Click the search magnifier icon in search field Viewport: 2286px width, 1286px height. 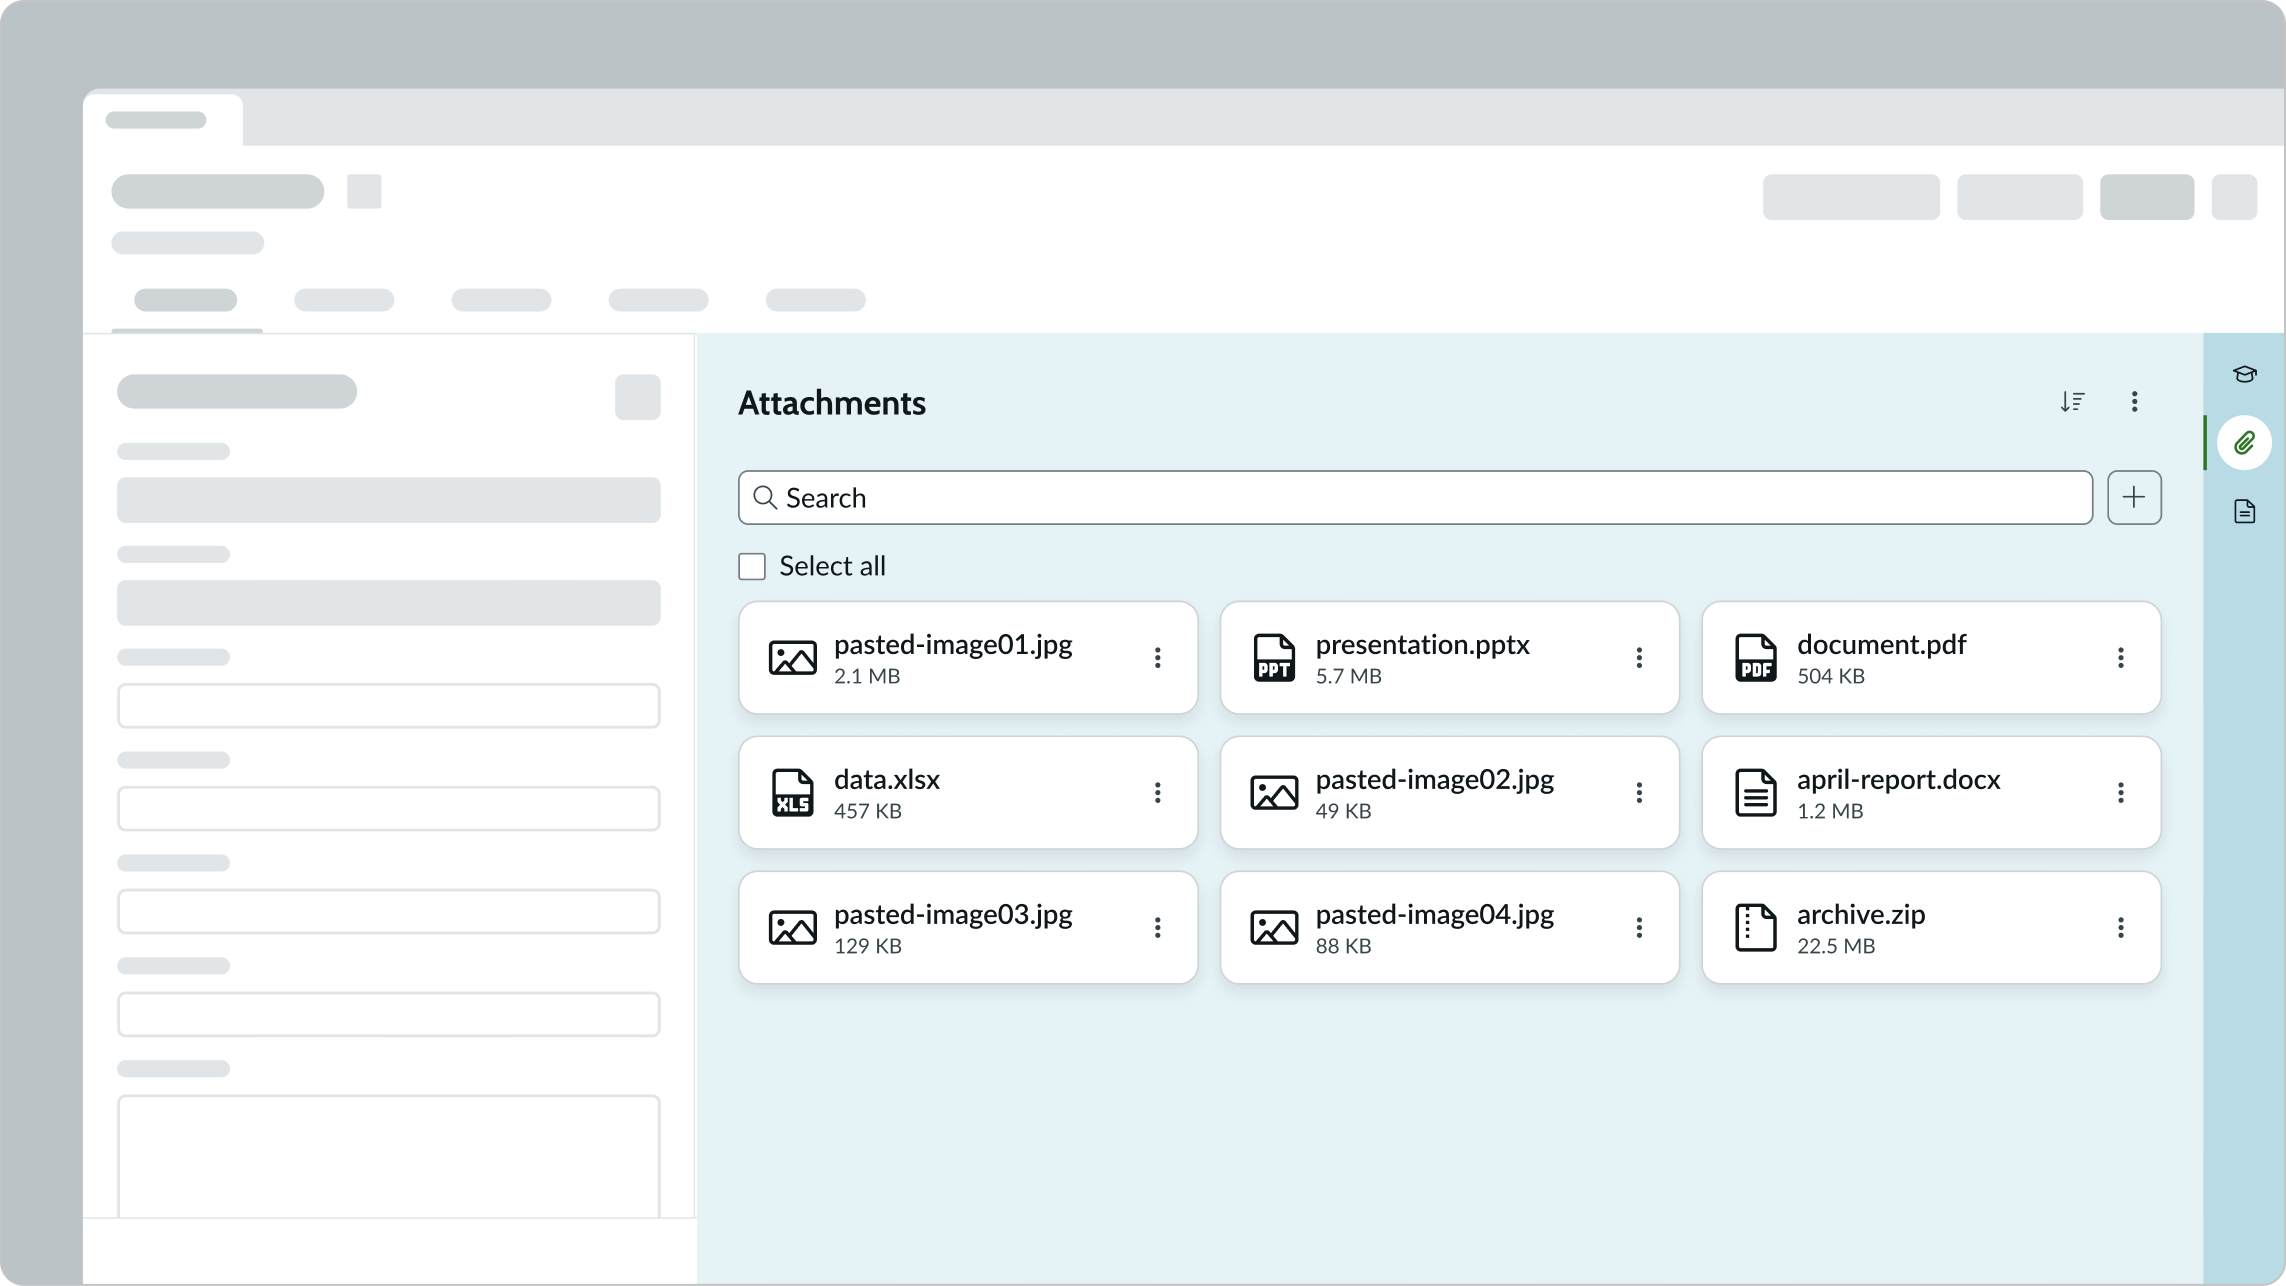point(766,497)
